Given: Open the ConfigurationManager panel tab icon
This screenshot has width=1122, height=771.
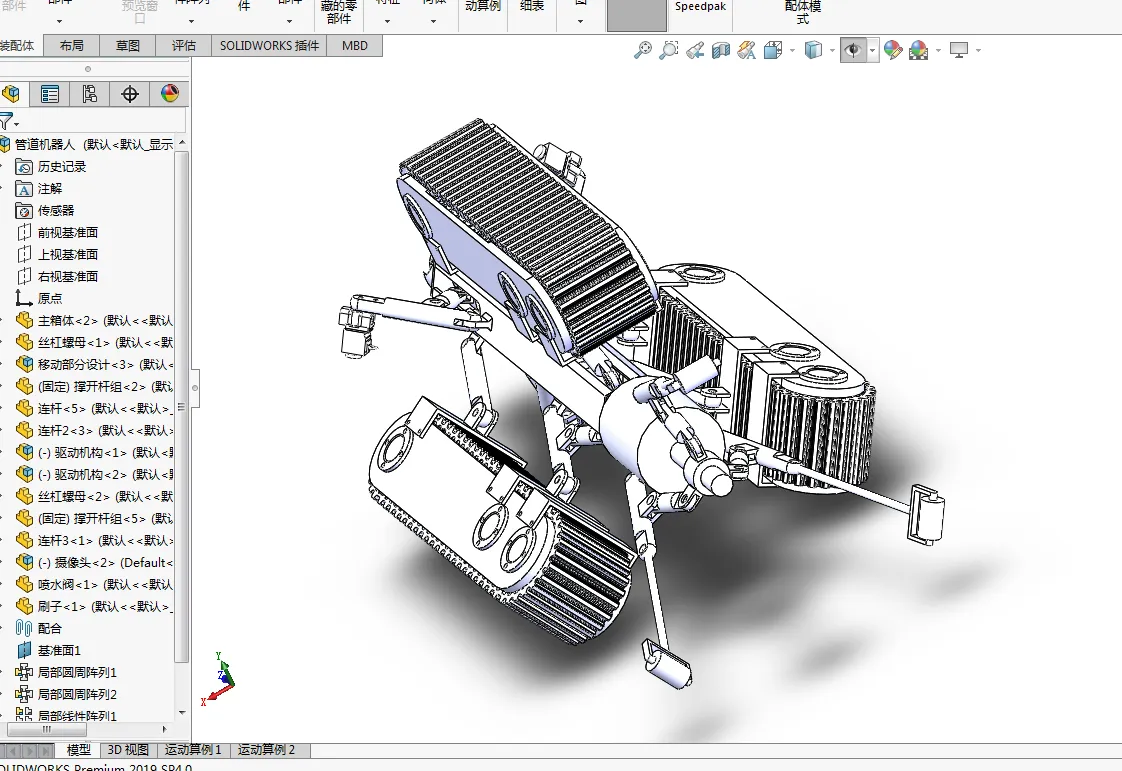Looking at the screenshot, I should 90,94.
